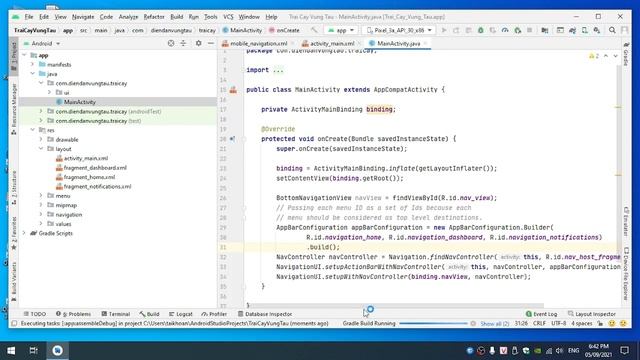Collapse the java folder

(33, 74)
